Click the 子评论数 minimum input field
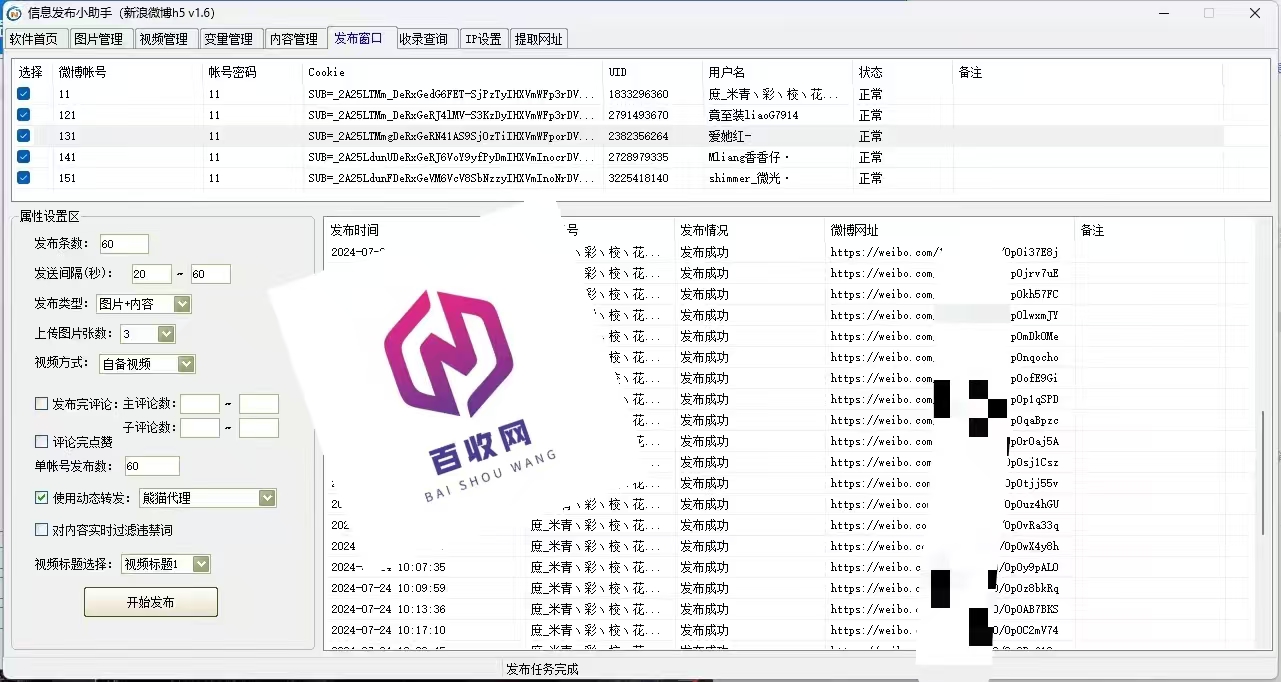 pyautogui.click(x=200, y=428)
